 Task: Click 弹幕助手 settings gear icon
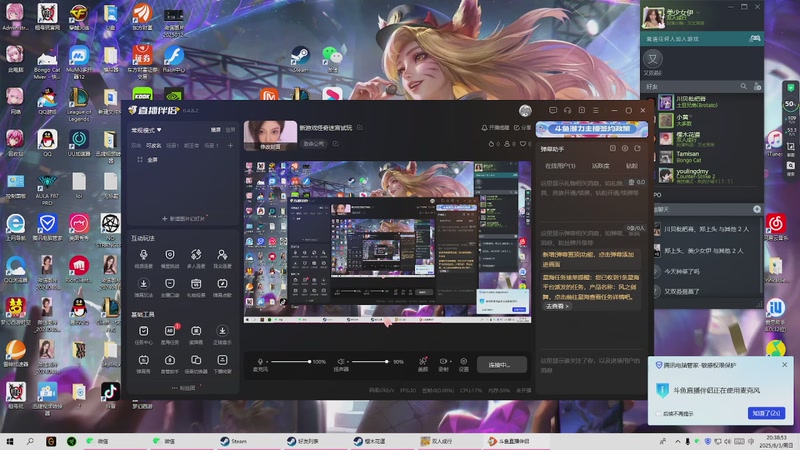point(625,148)
